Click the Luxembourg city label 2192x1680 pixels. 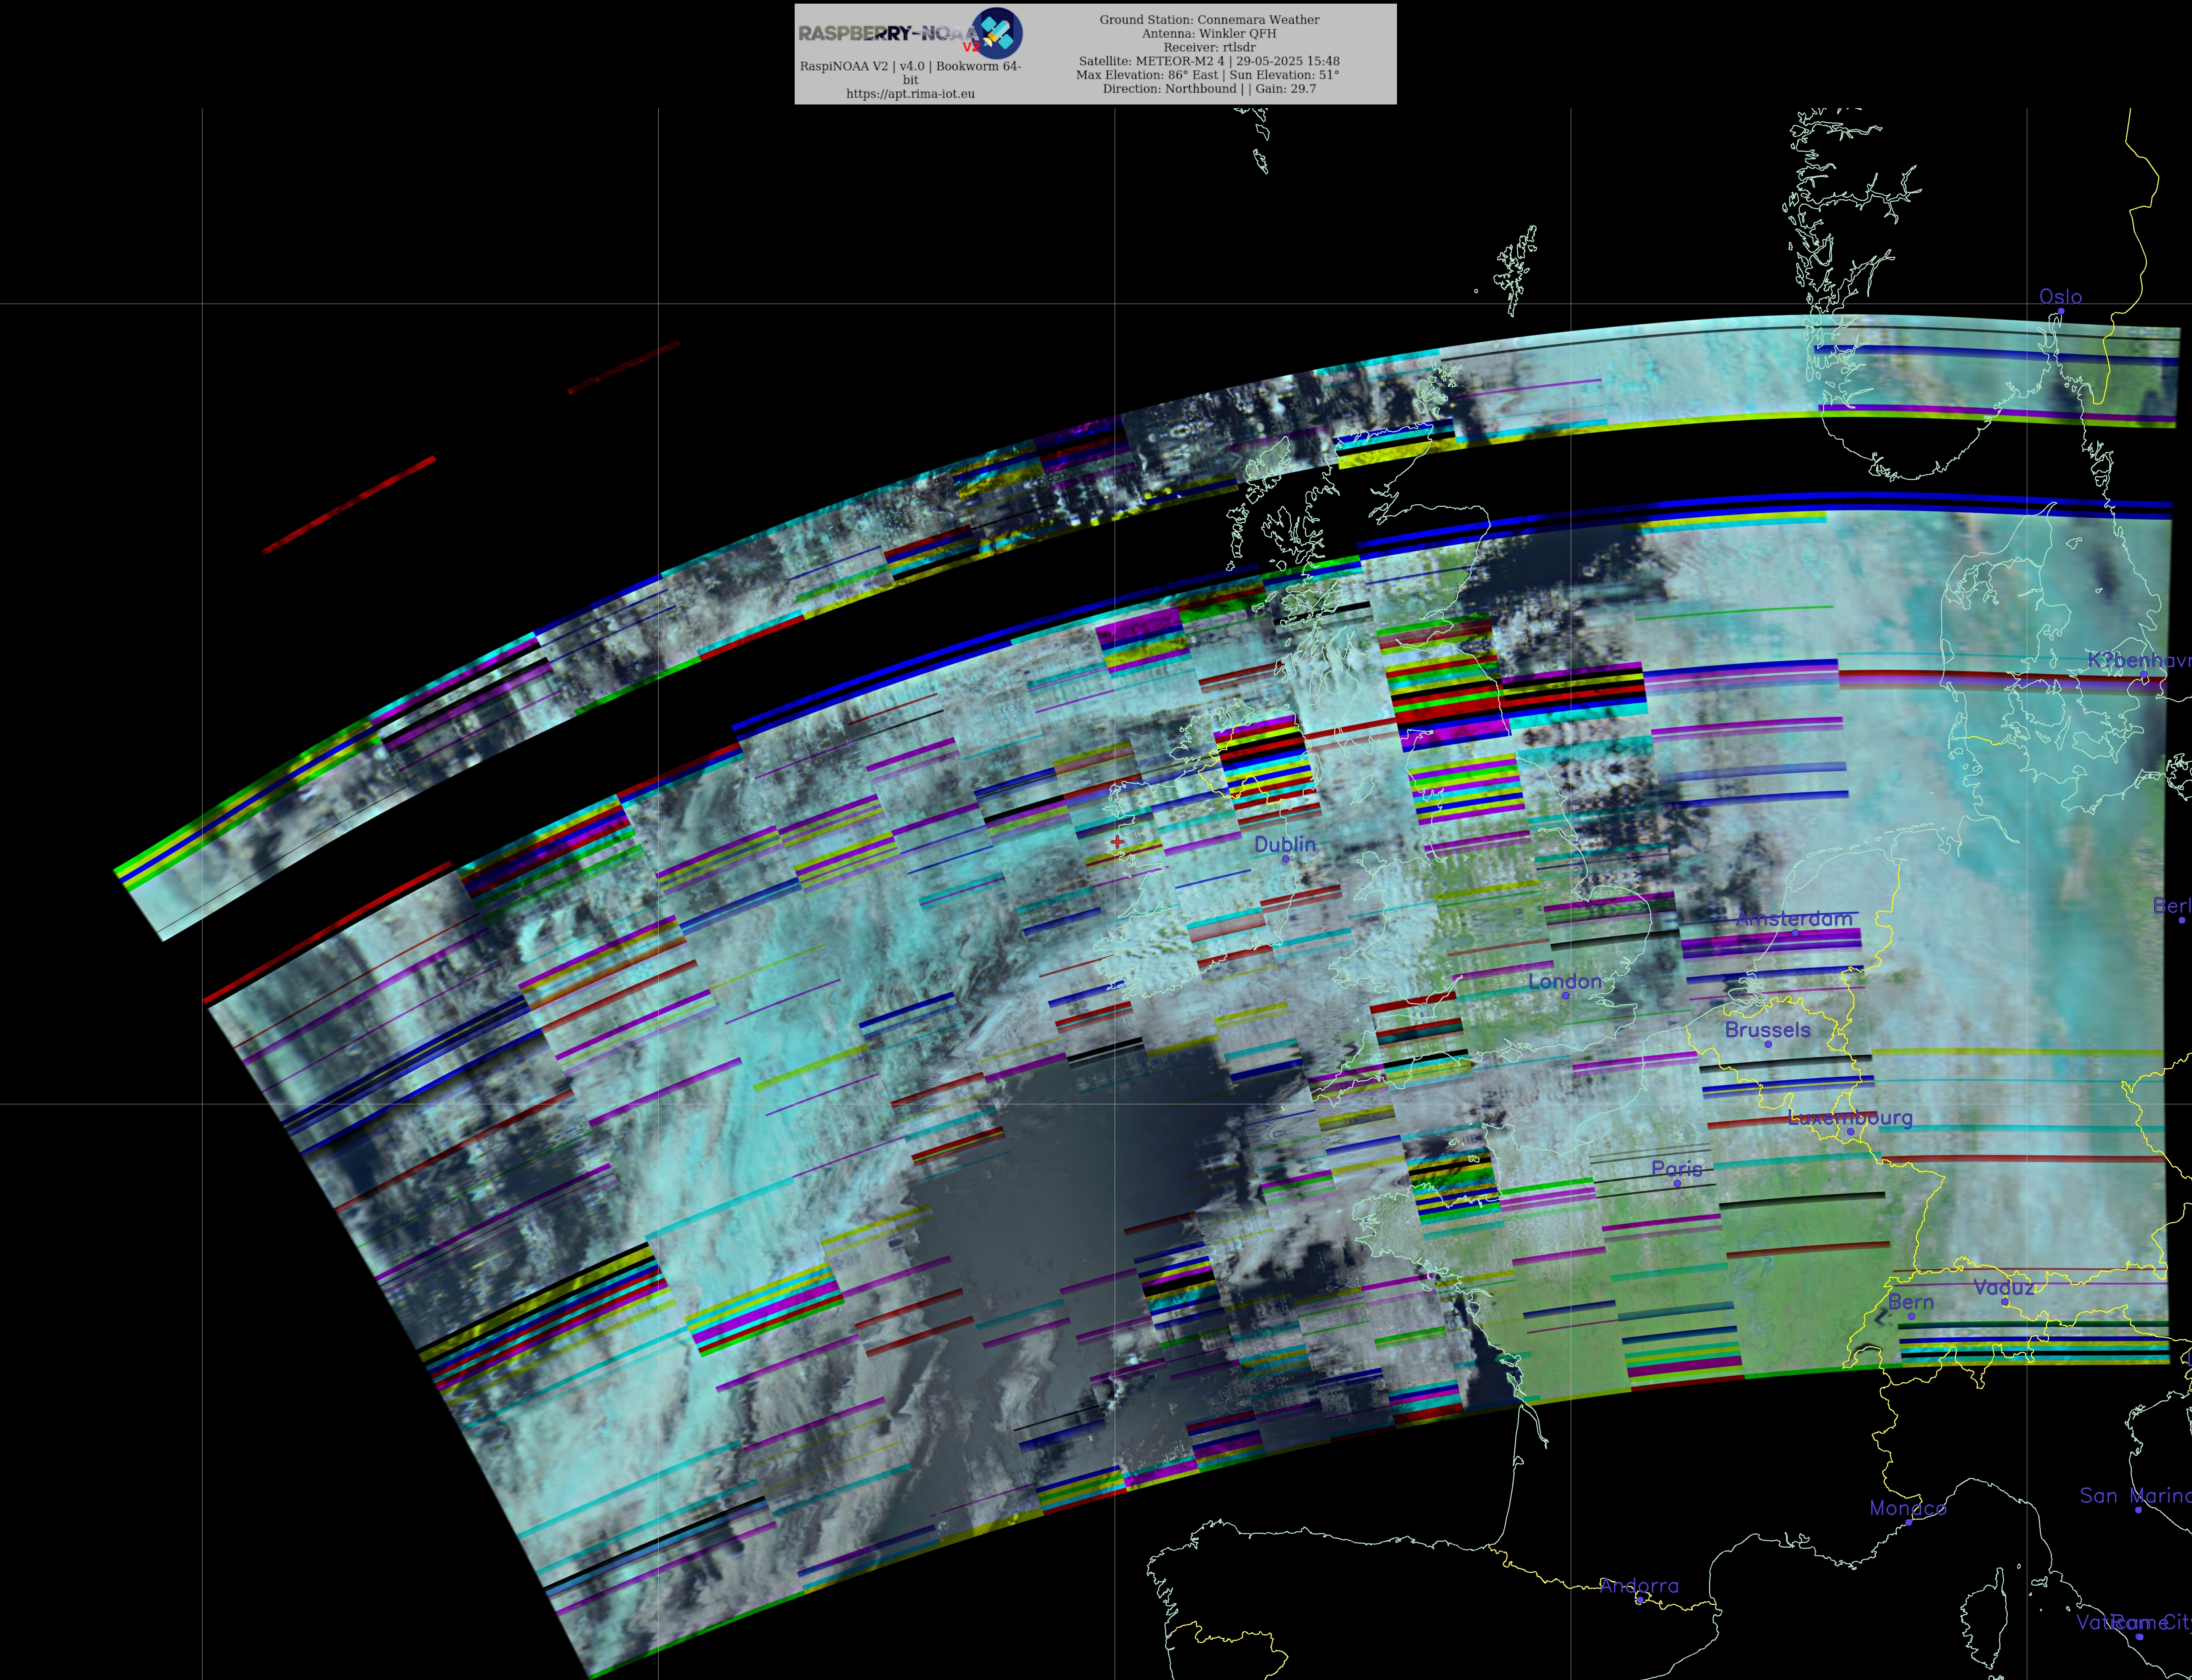(1850, 1118)
